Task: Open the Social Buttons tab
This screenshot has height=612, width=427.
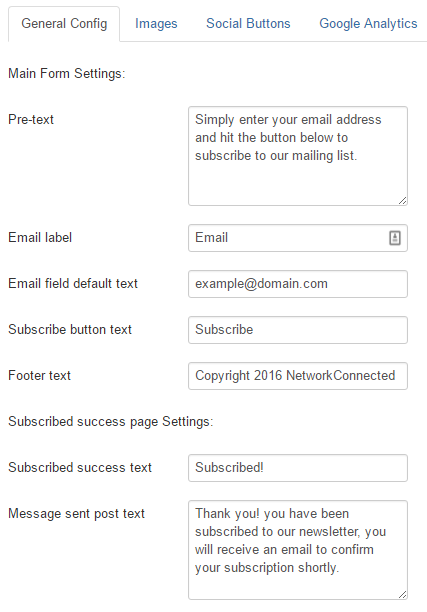Action: click(248, 23)
